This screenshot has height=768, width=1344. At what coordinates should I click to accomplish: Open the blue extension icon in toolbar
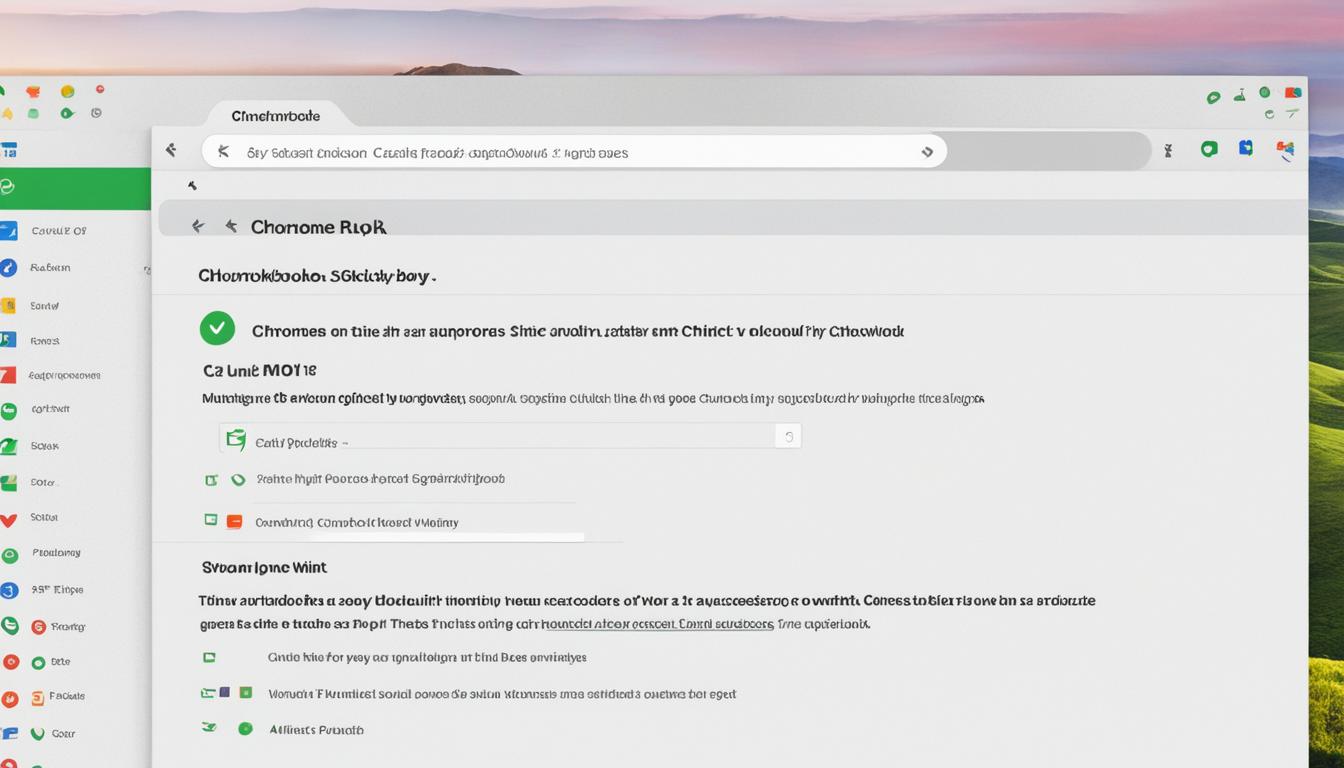1246,148
